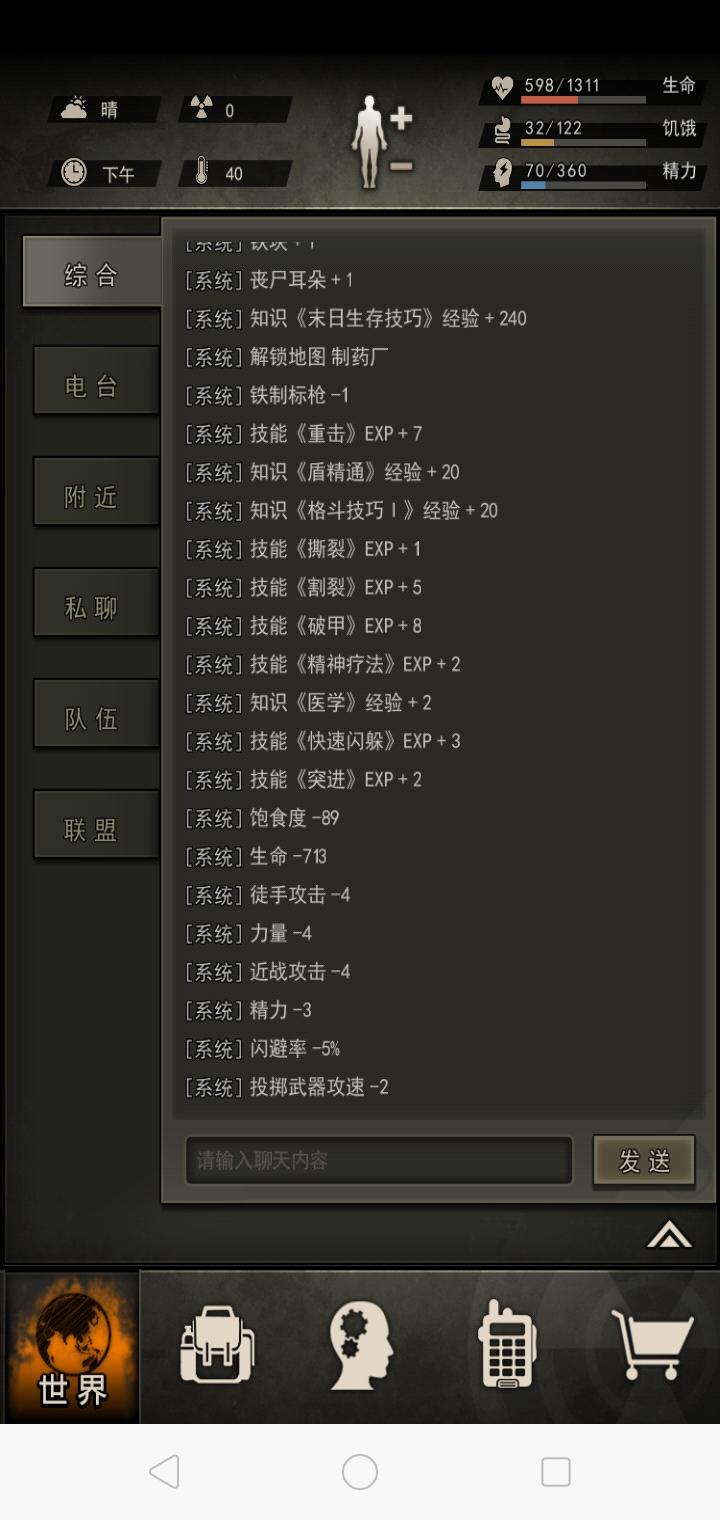The width and height of the screenshot is (720, 1520).
Task: Open the shopping cart store icon
Action: [652, 1346]
